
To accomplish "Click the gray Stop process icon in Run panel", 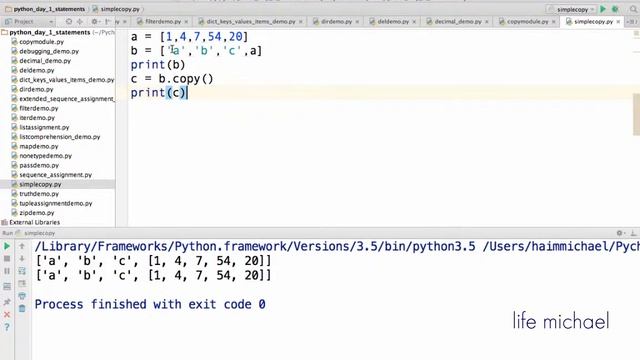I will tap(7, 259).
